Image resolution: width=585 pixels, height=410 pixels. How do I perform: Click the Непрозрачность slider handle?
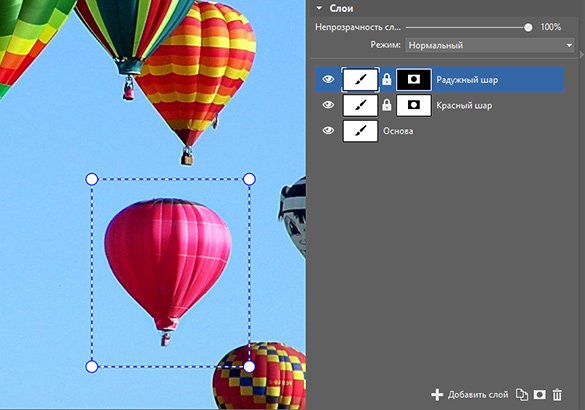tap(528, 27)
